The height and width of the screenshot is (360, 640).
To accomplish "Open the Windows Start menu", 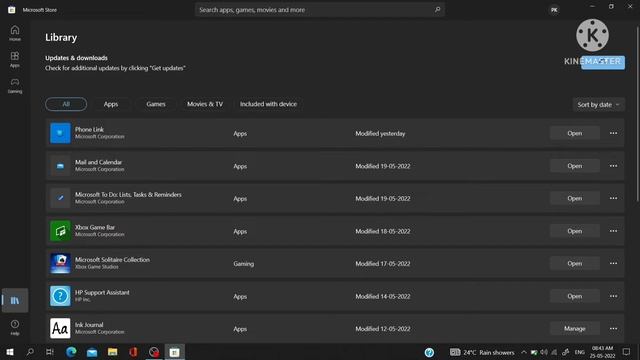I will tap(10, 352).
